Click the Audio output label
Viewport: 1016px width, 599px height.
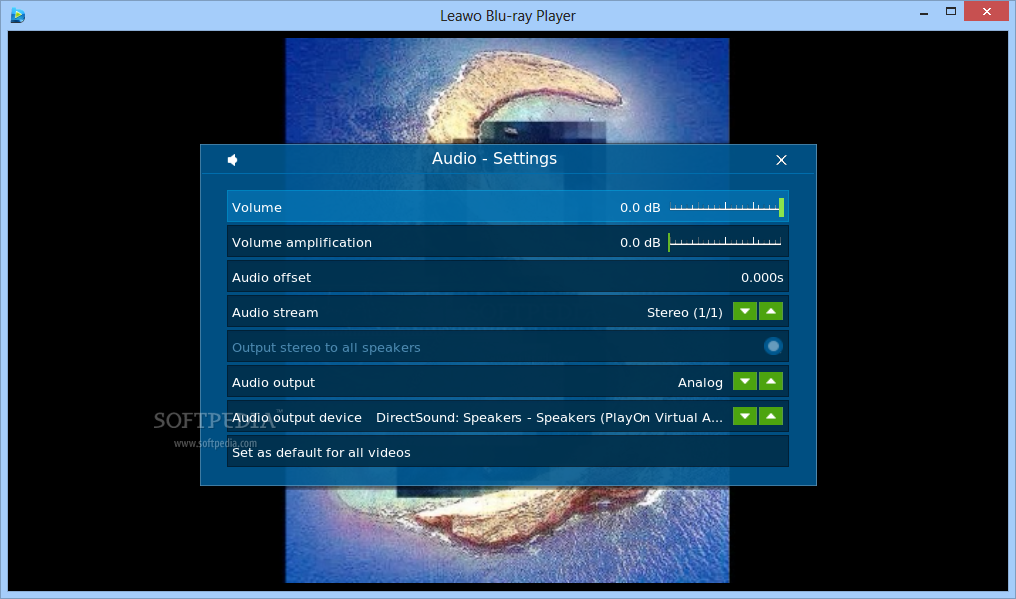pos(273,382)
